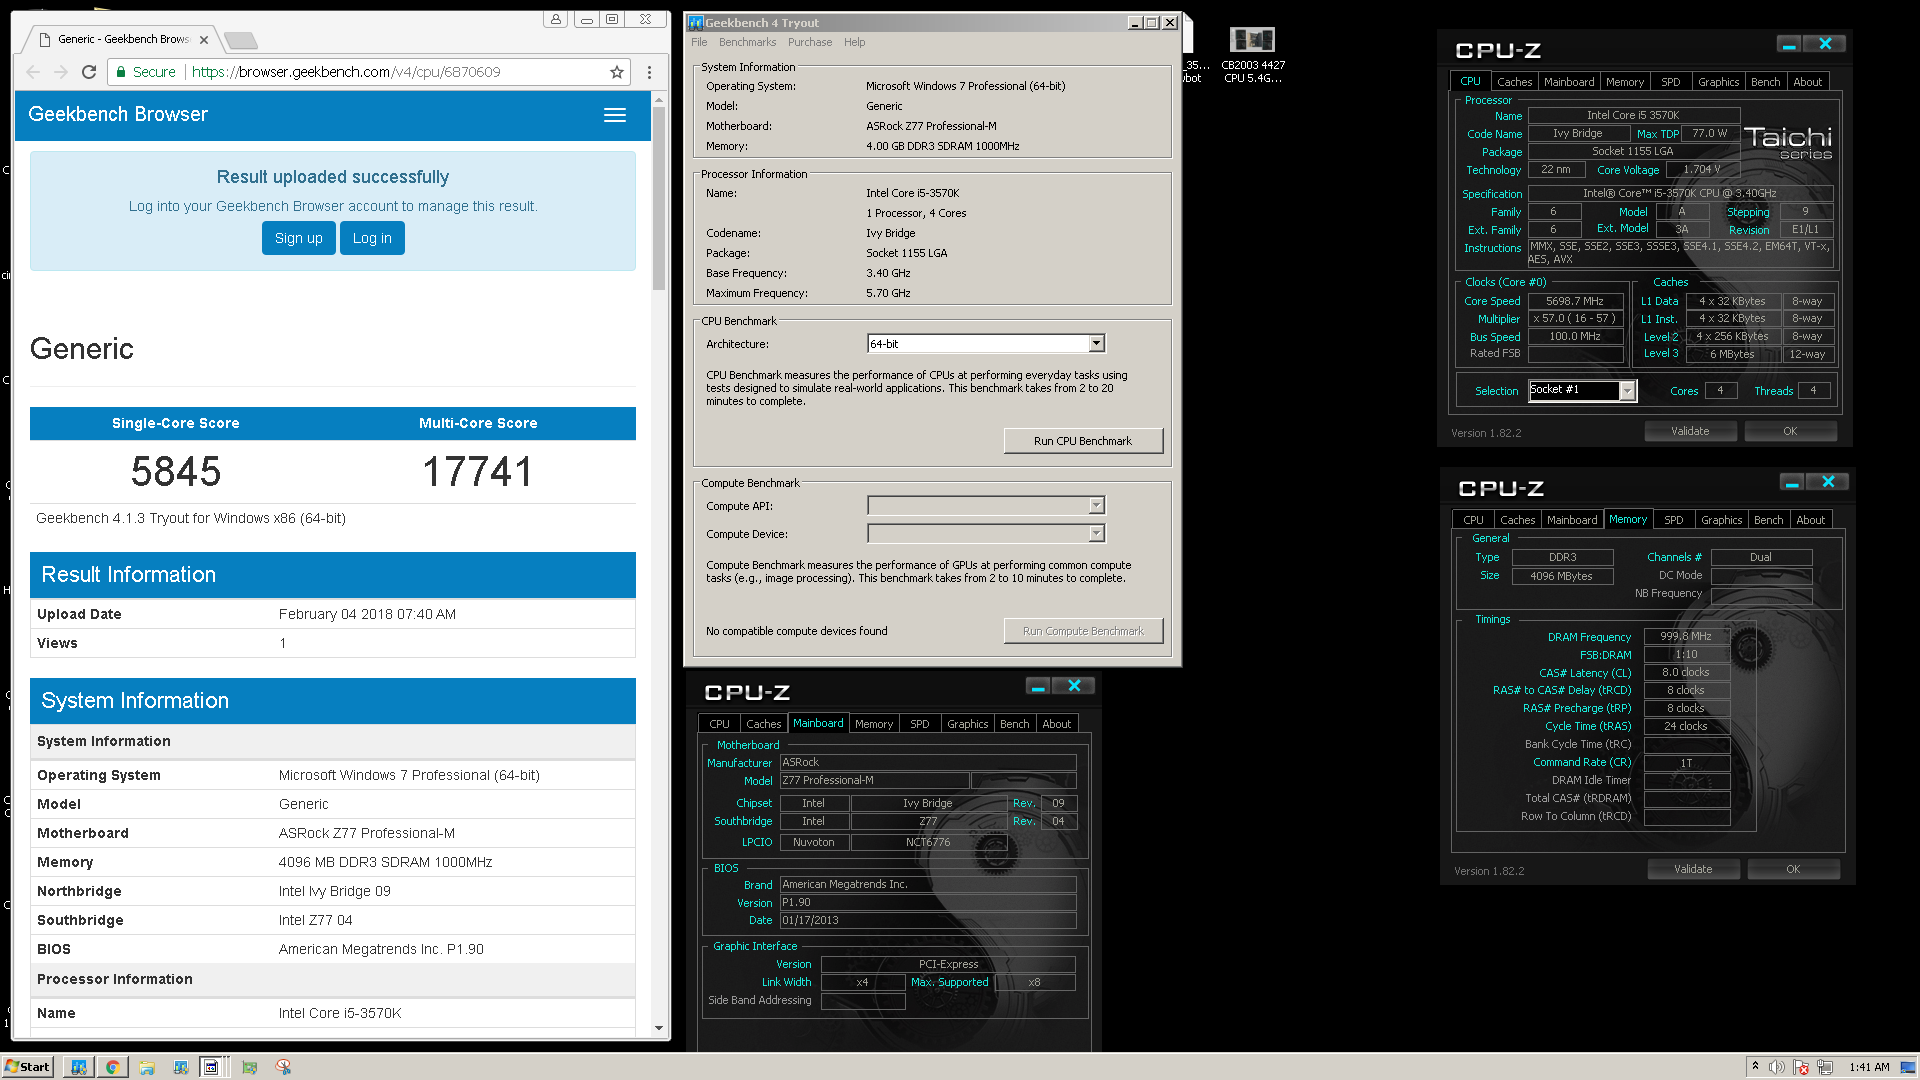Click Validate in the Memory CPU-Z window
The image size is (1920, 1080).
pyautogui.click(x=1693, y=869)
